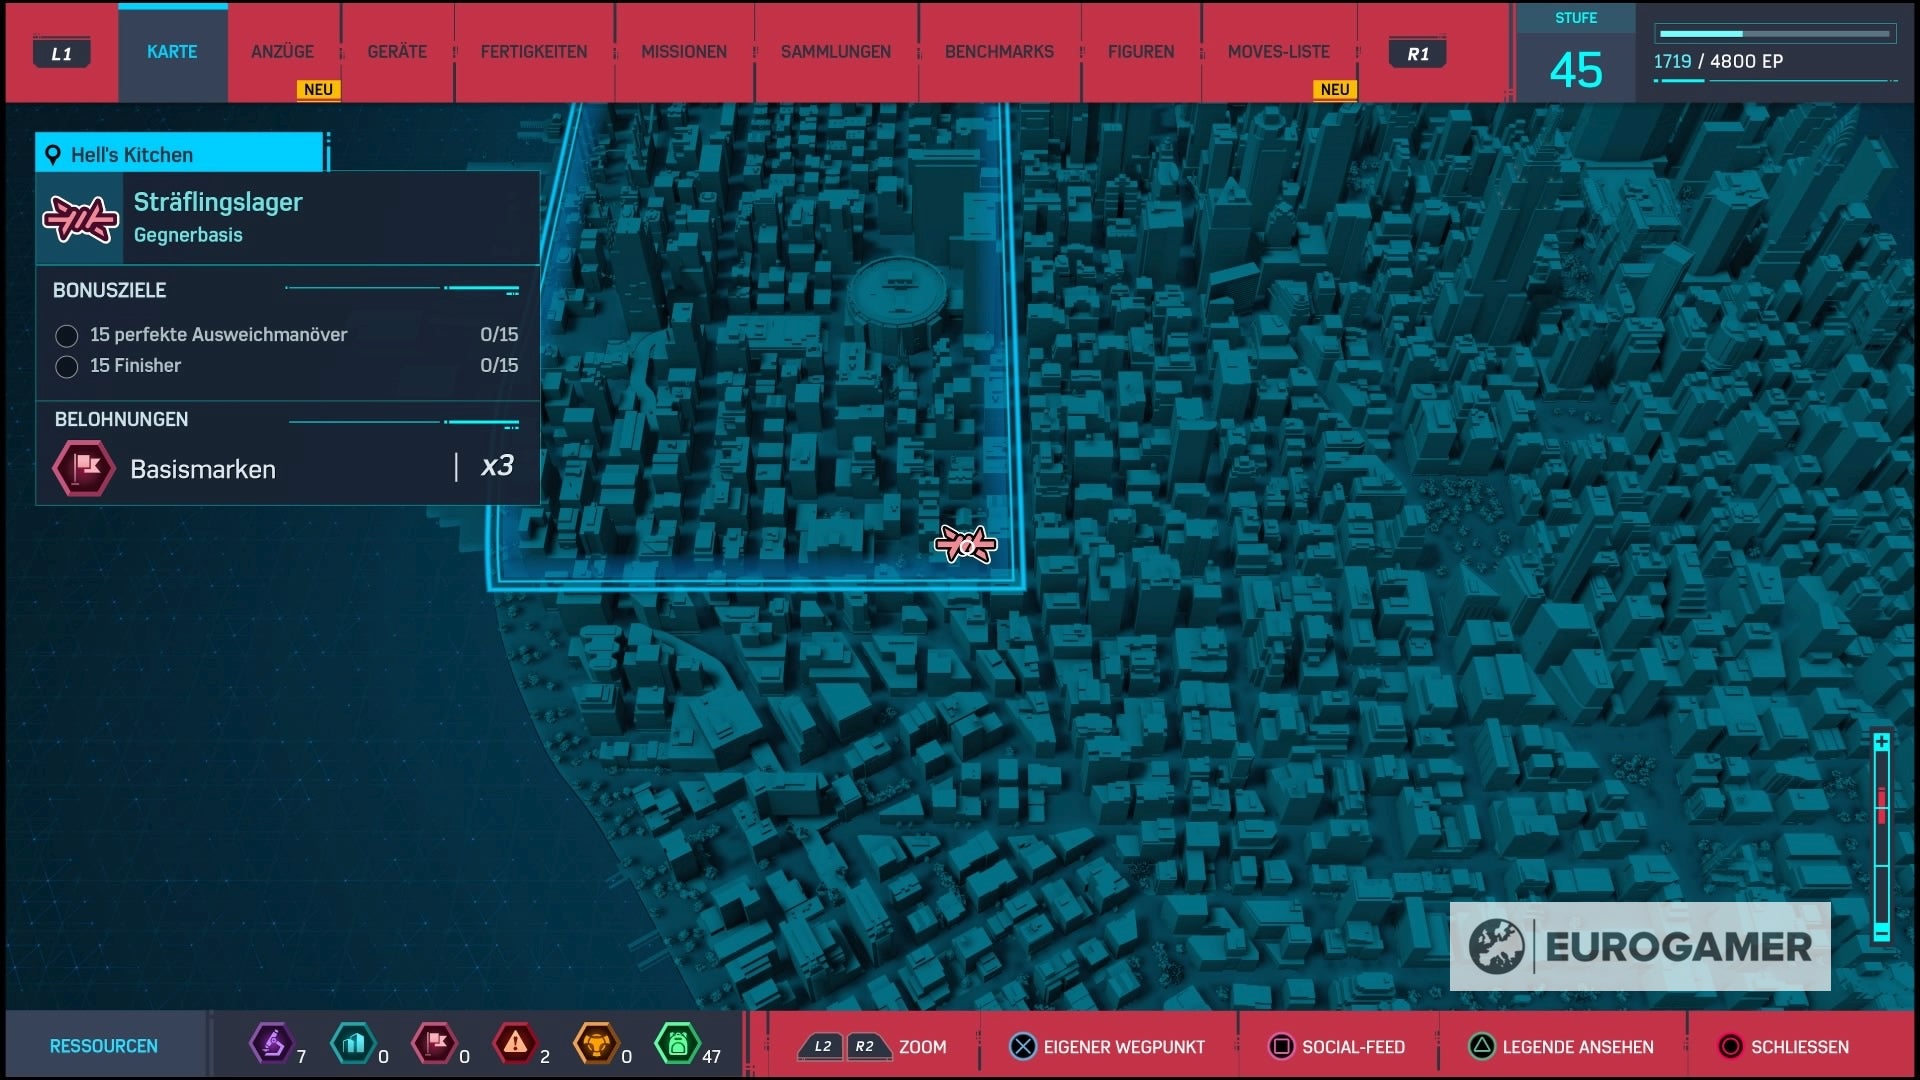The width and height of the screenshot is (1920, 1080).
Task: Click the Sträflingslager title text
Action: [218, 202]
